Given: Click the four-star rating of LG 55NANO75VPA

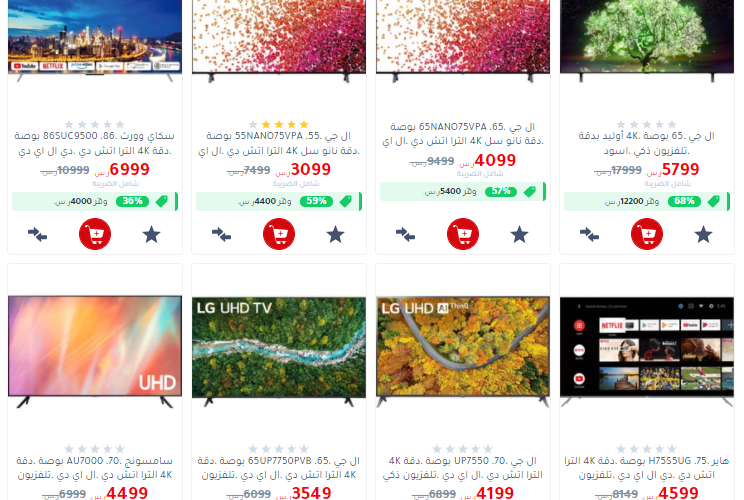Looking at the screenshot, I should click(279, 124).
